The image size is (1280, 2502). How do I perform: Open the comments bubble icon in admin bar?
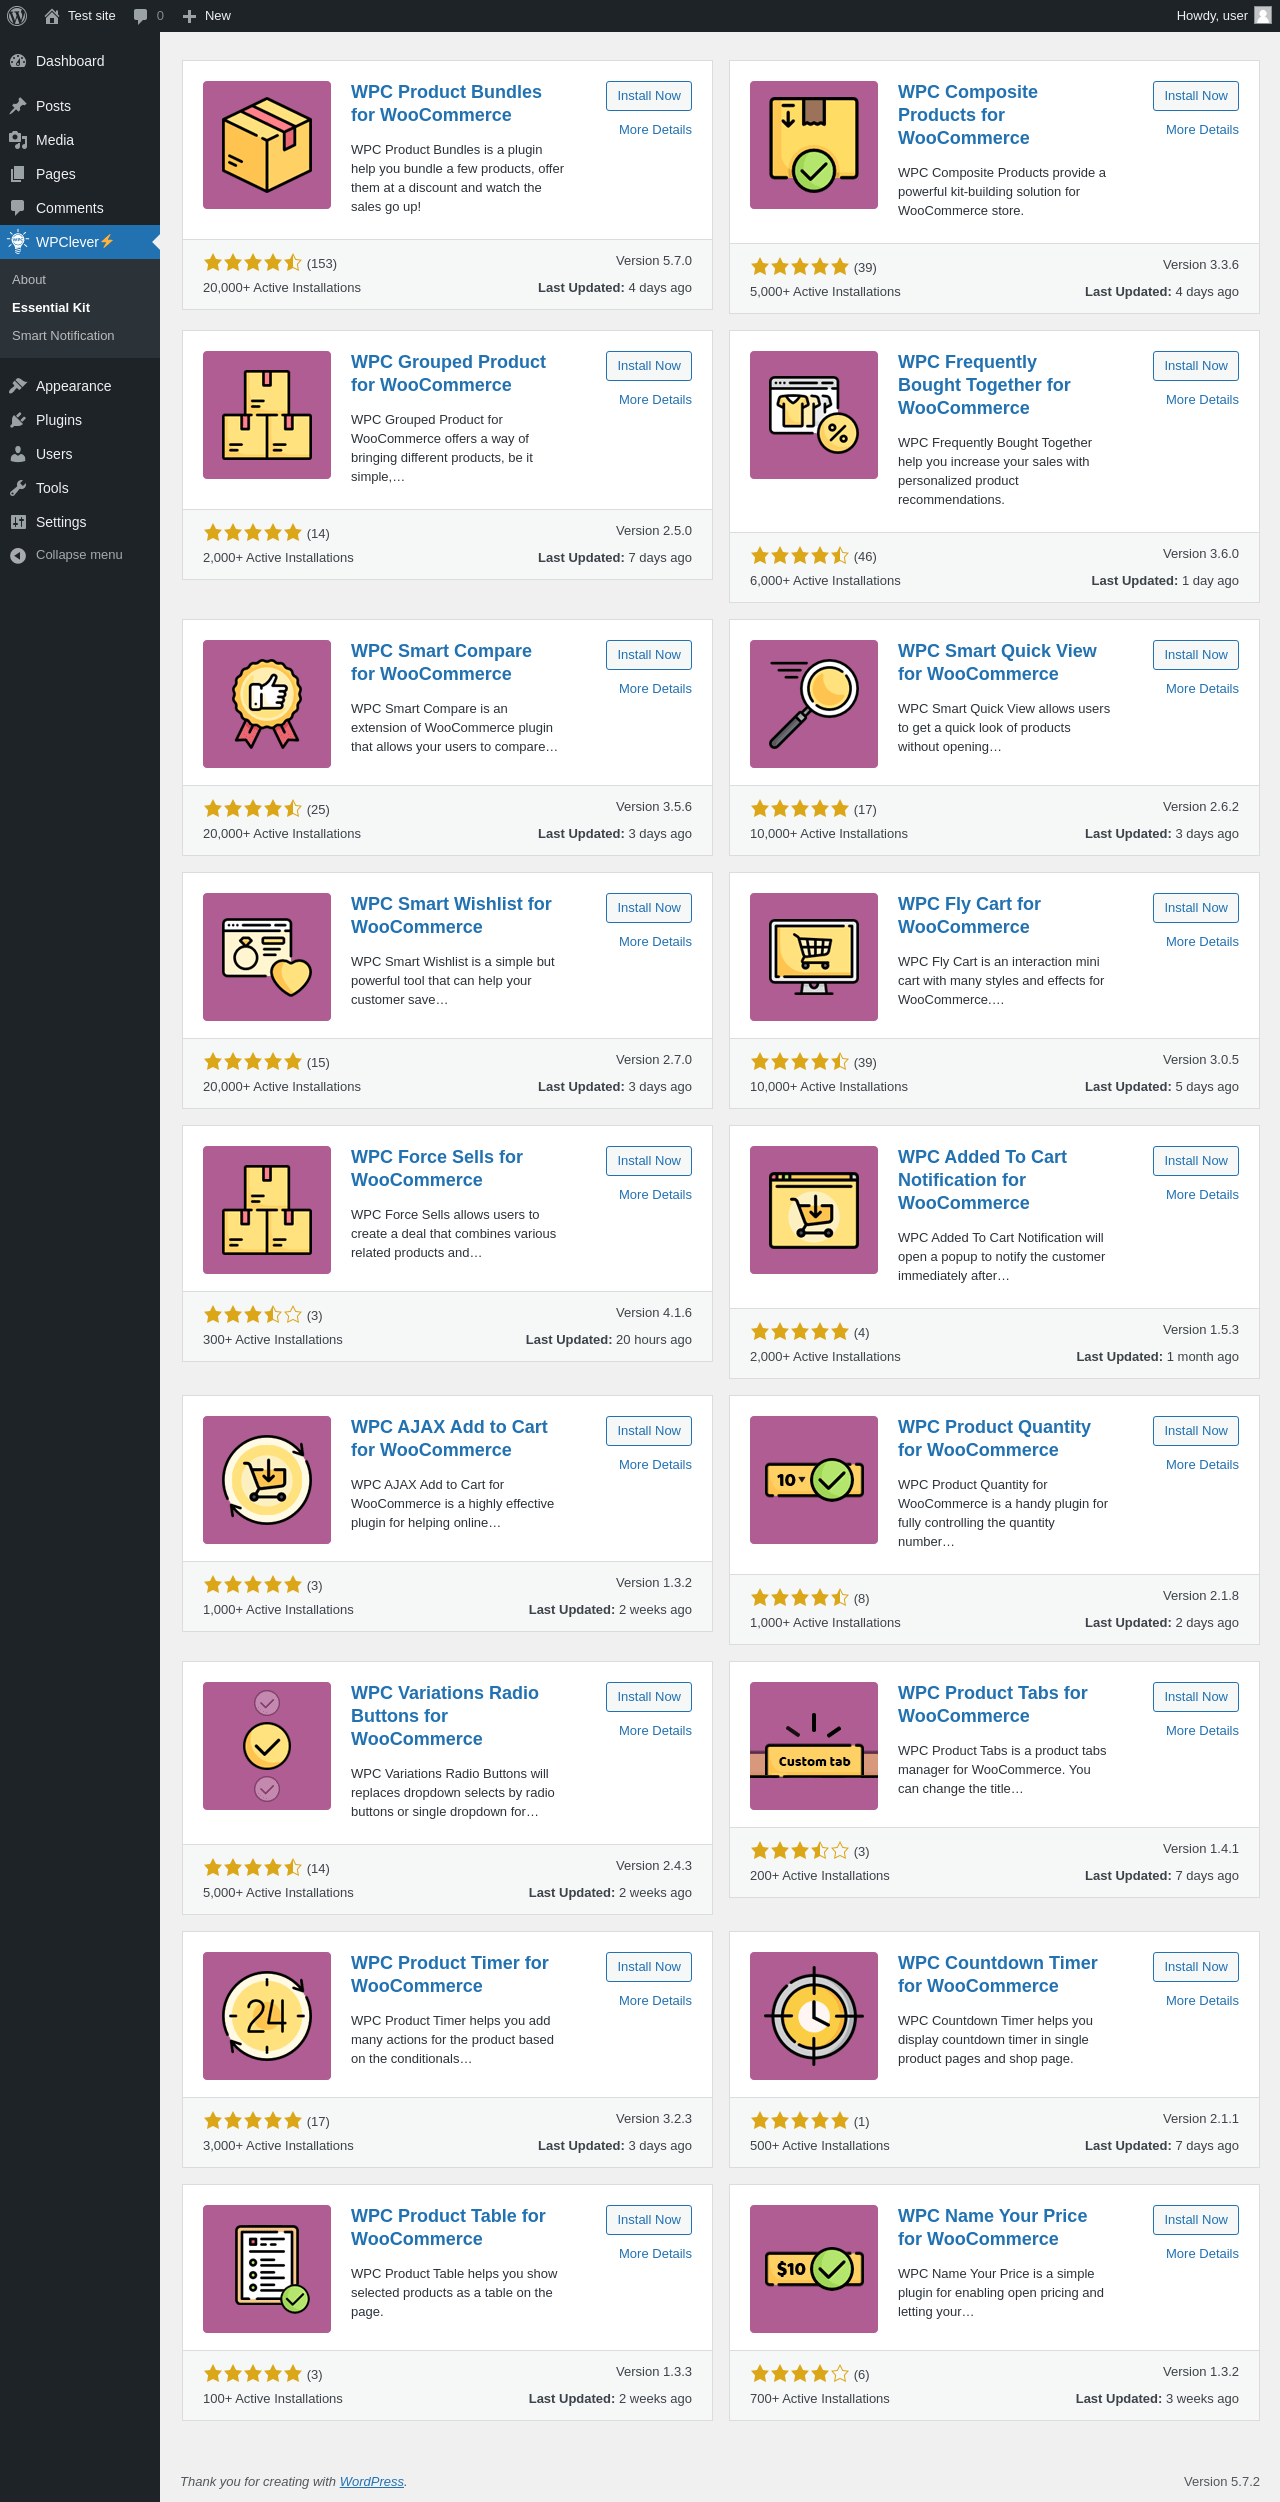141,16
